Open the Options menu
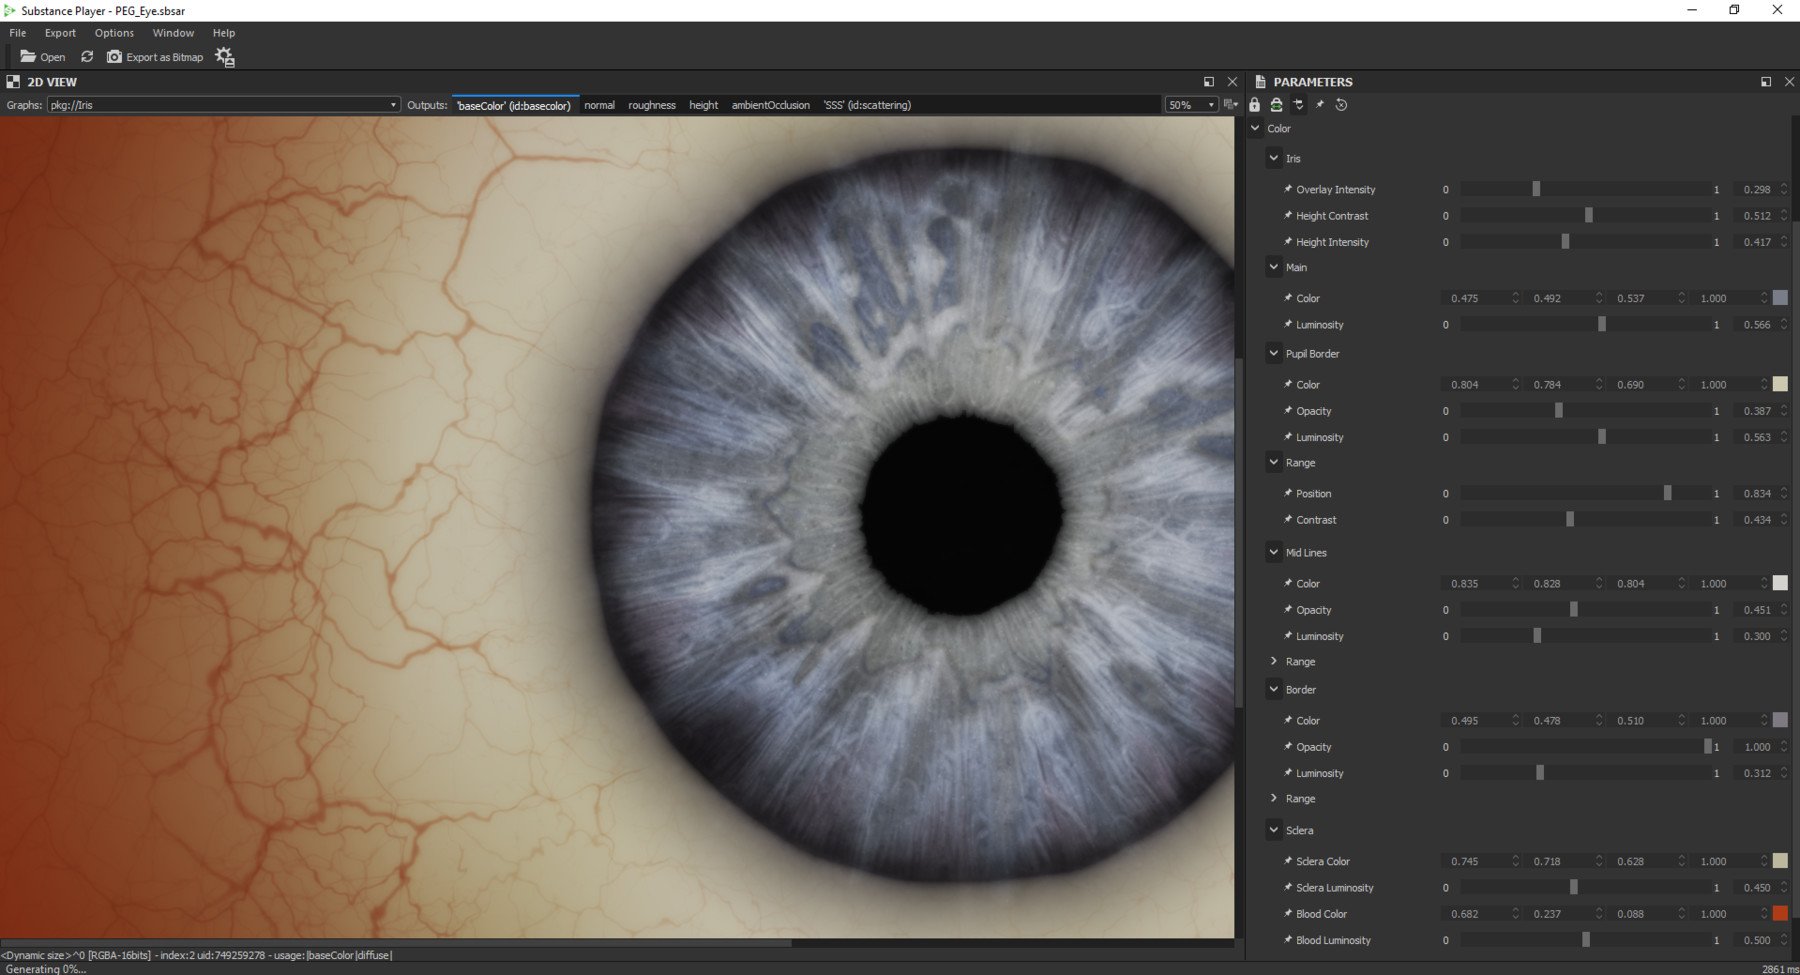The image size is (1800, 975). click(x=114, y=33)
